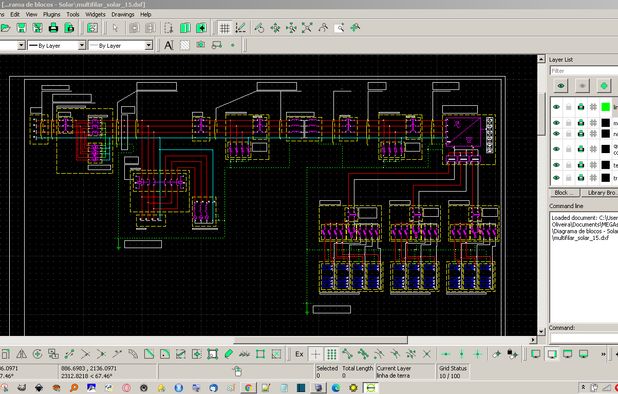
Task: Click the Auto Zoom icon
Action: [x=307, y=28]
